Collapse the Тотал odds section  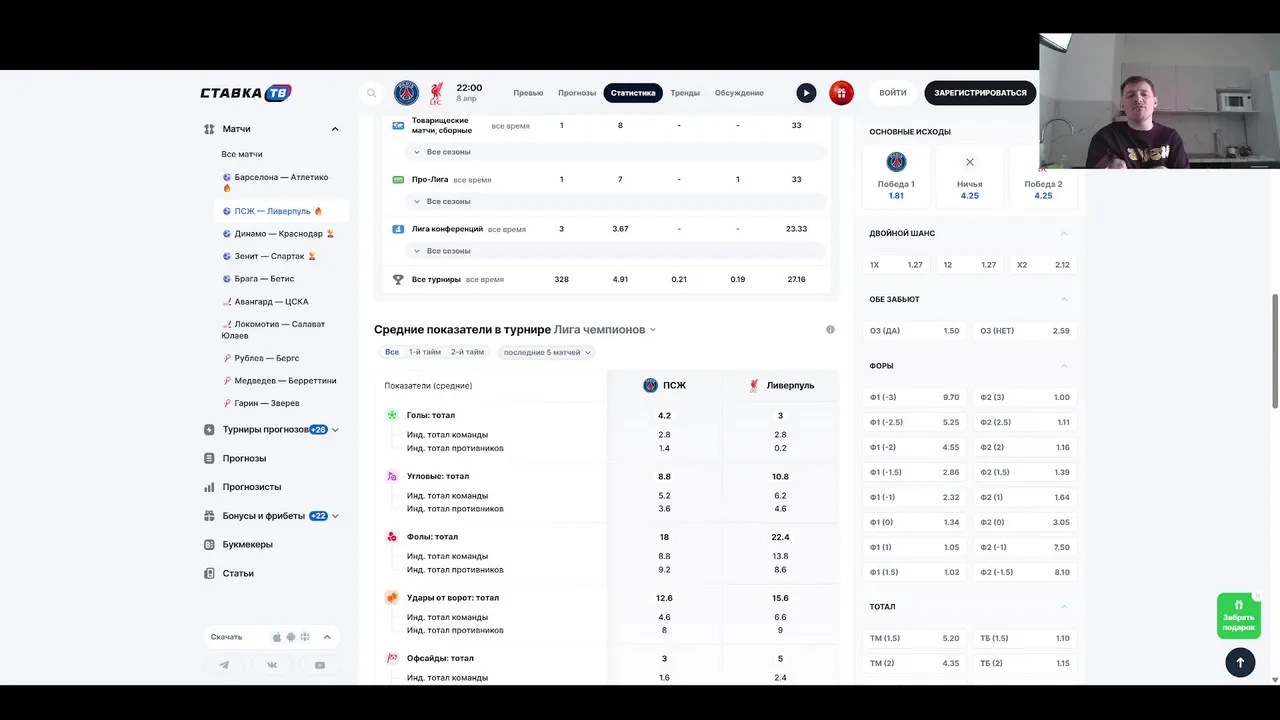[x=1064, y=607]
